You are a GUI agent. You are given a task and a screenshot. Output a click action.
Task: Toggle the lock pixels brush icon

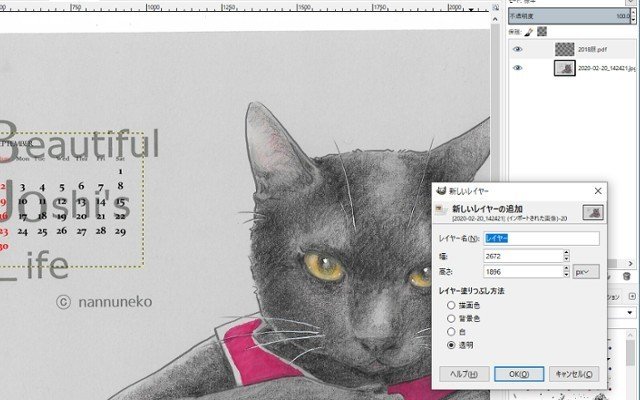click(x=529, y=32)
